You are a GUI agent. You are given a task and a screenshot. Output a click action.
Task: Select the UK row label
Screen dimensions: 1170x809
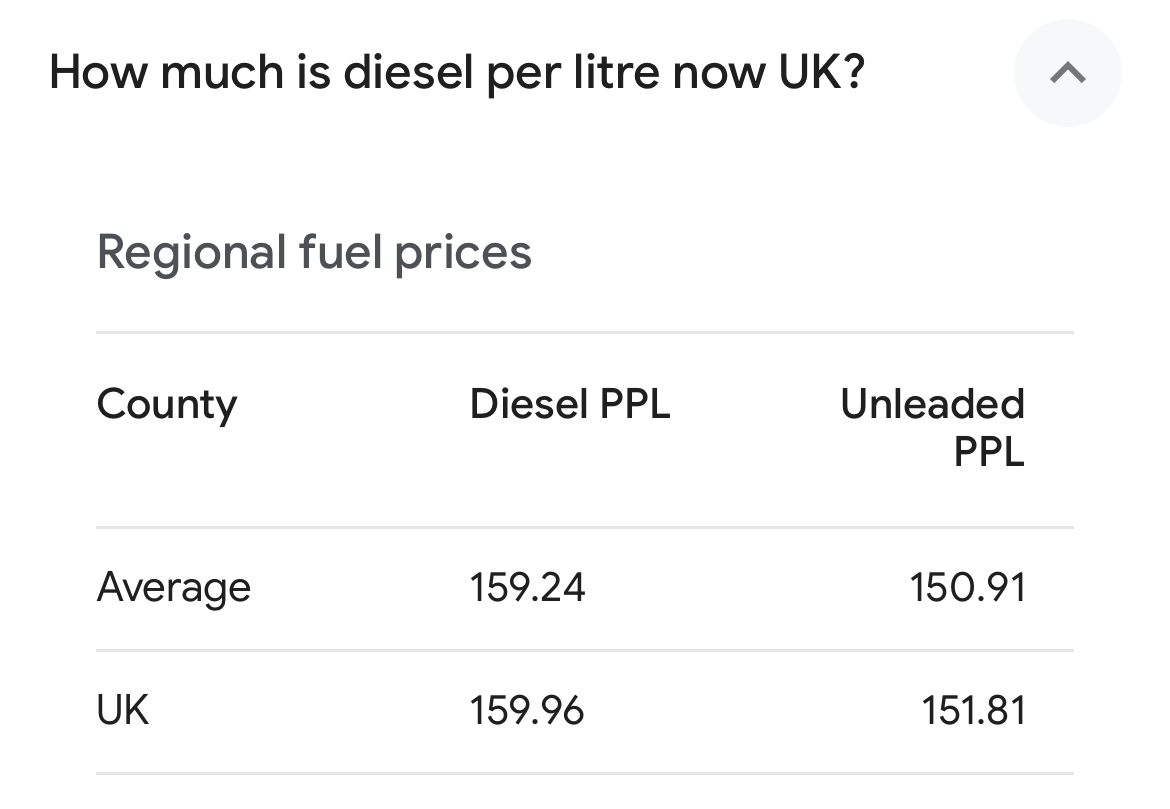[123, 711]
